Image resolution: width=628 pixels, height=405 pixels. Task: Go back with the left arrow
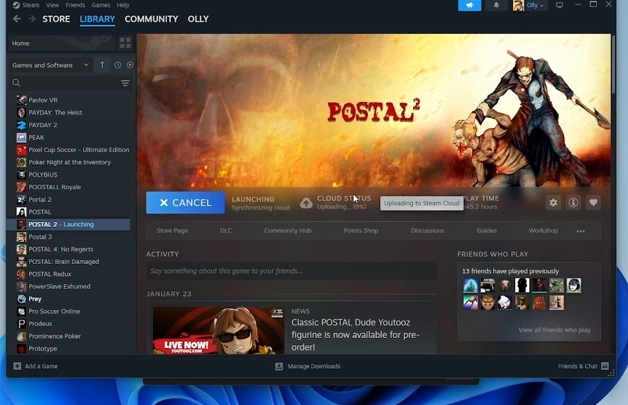pyautogui.click(x=17, y=19)
